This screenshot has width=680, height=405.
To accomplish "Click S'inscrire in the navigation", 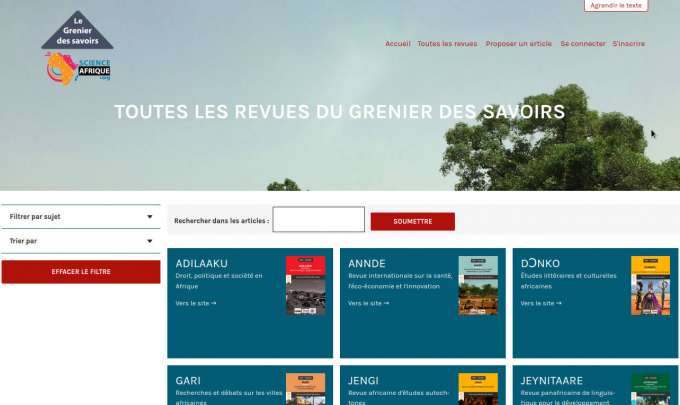I will coord(628,43).
